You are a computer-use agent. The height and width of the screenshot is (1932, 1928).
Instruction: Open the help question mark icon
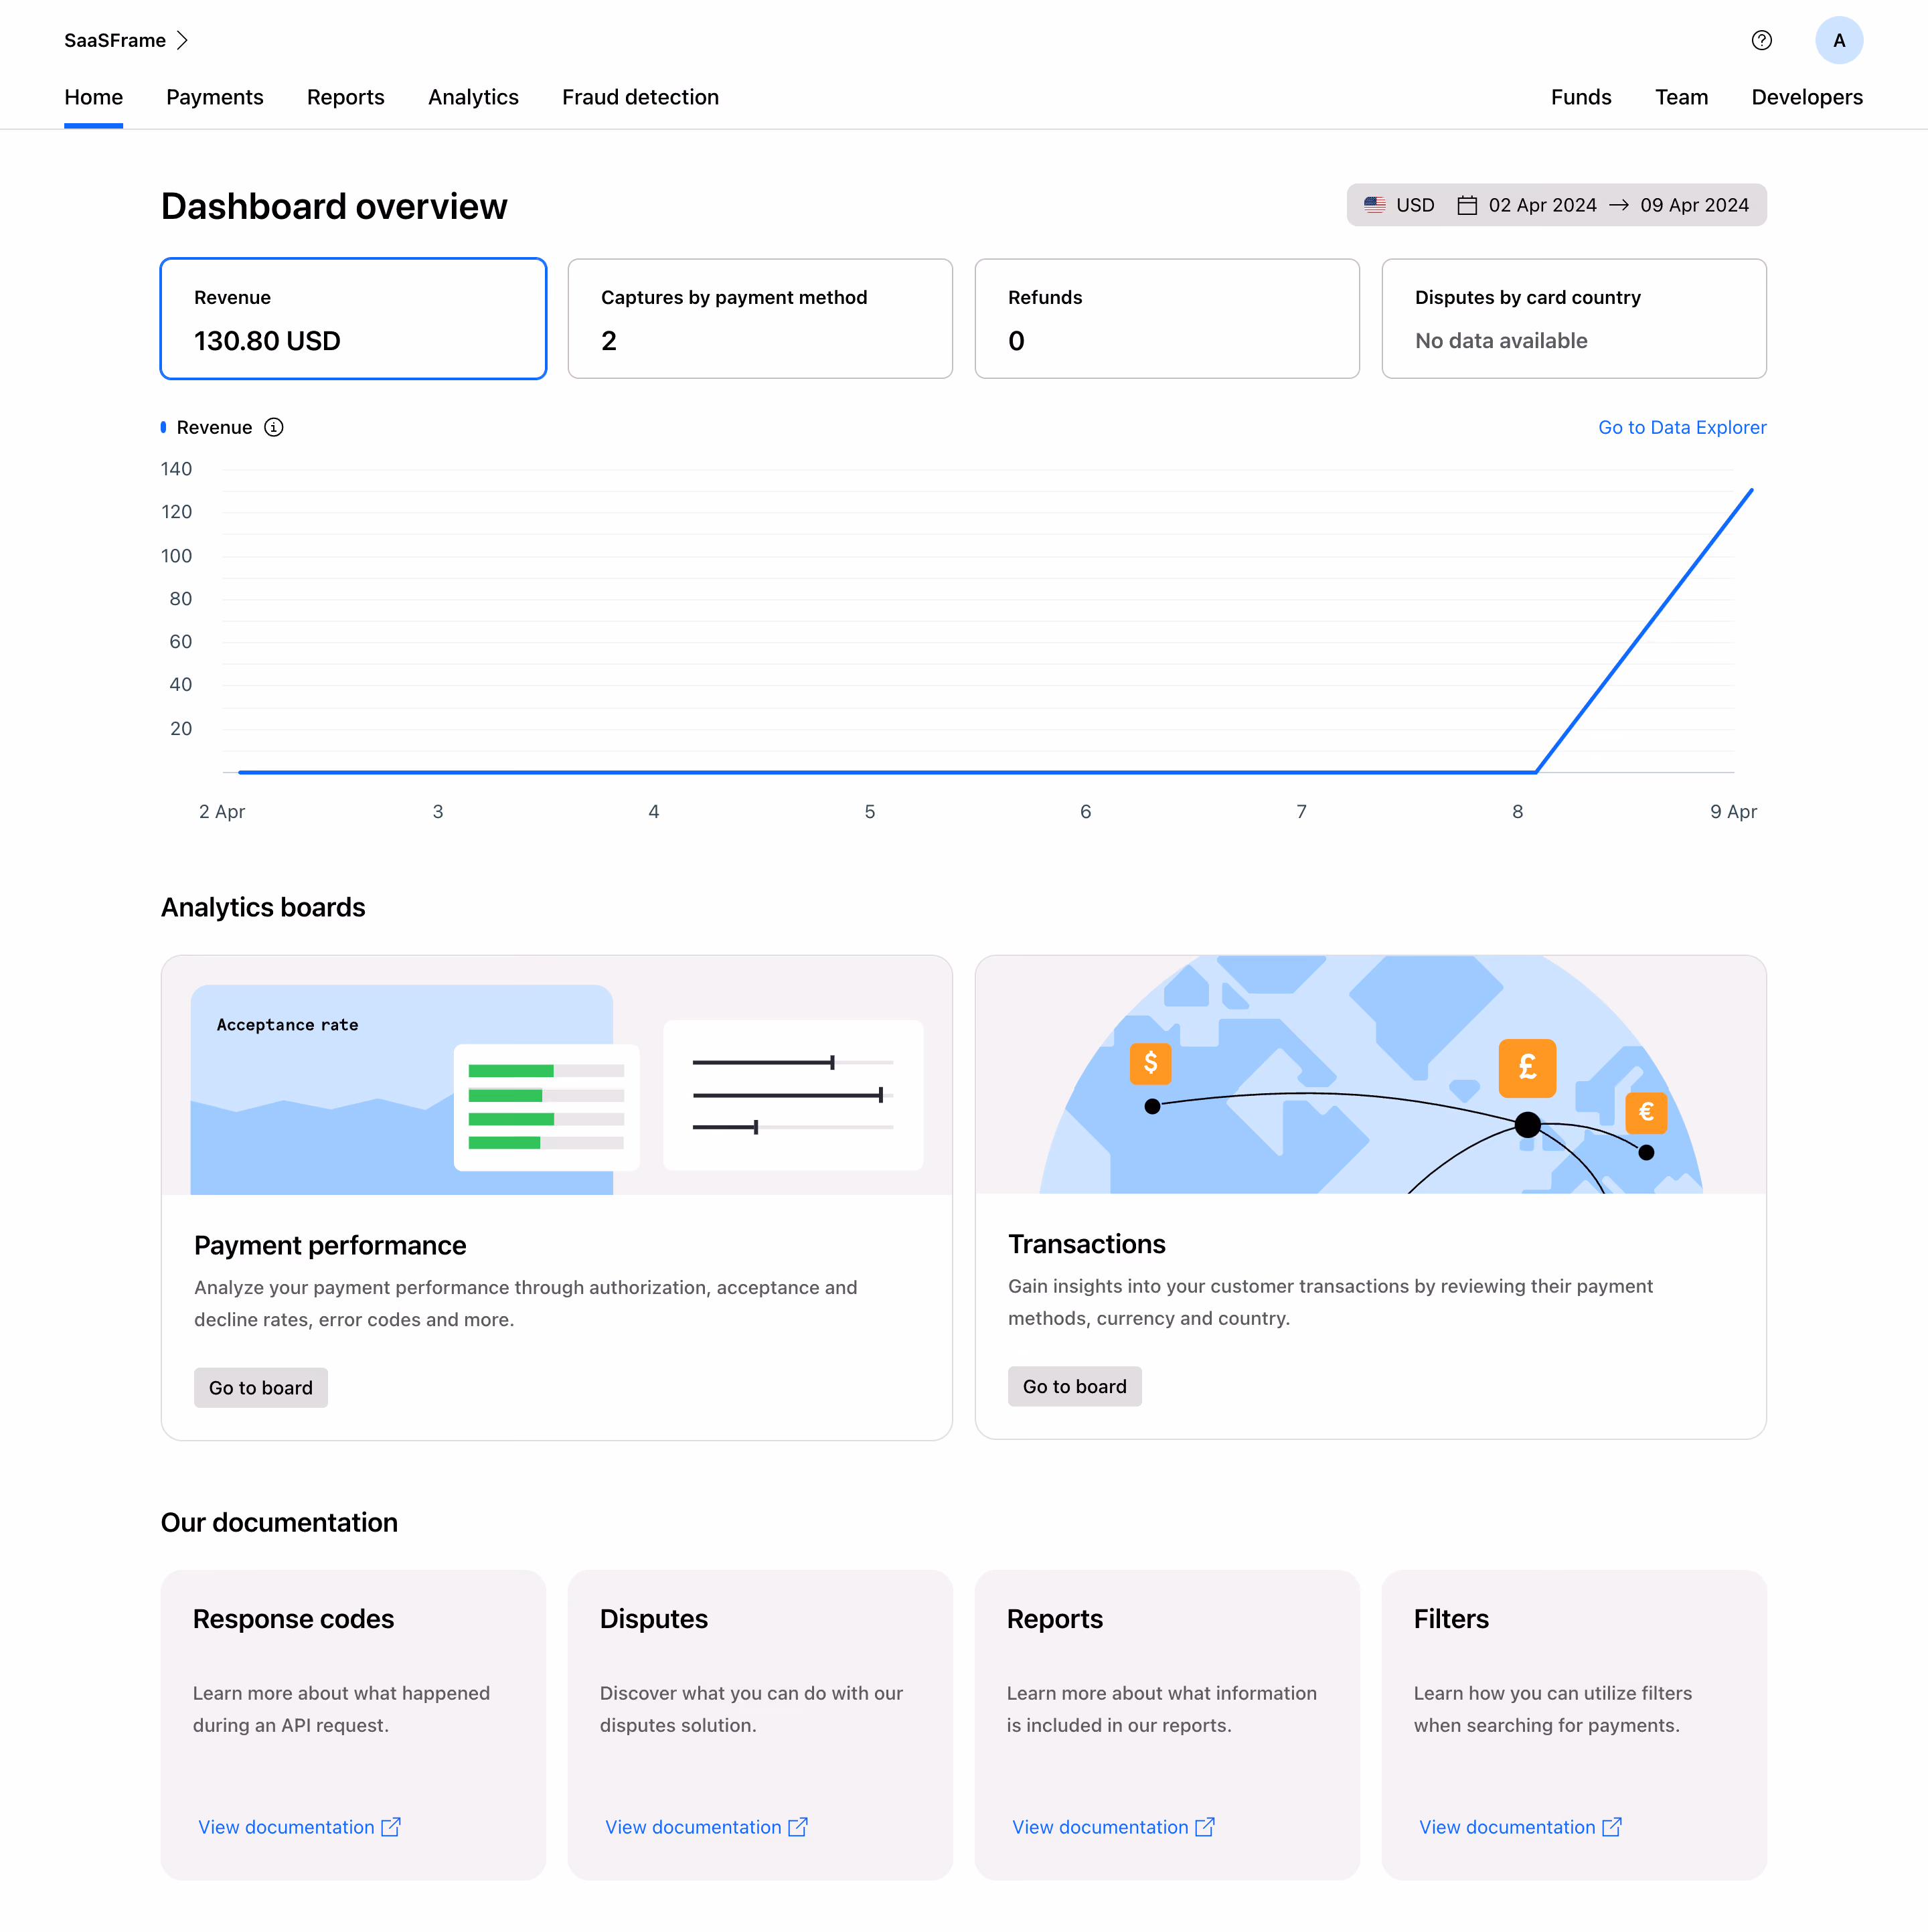coord(1761,40)
